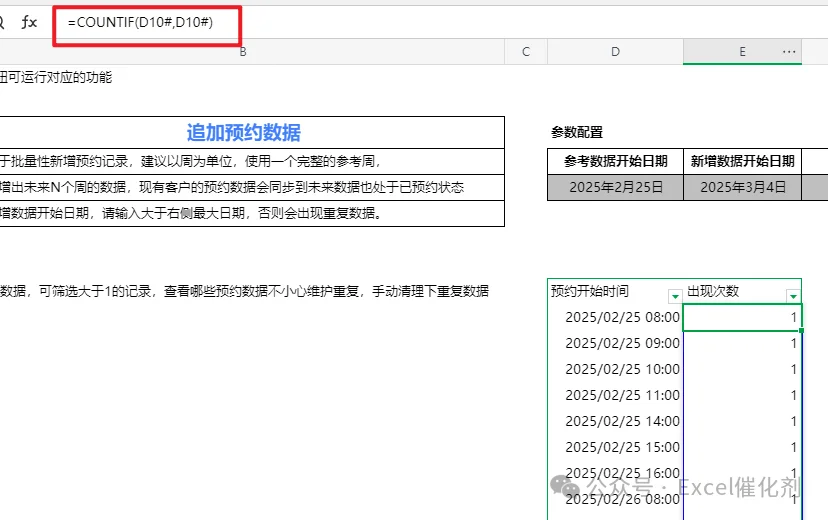Click the 新增数据开始日期 header cell

[x=742, y=162]
